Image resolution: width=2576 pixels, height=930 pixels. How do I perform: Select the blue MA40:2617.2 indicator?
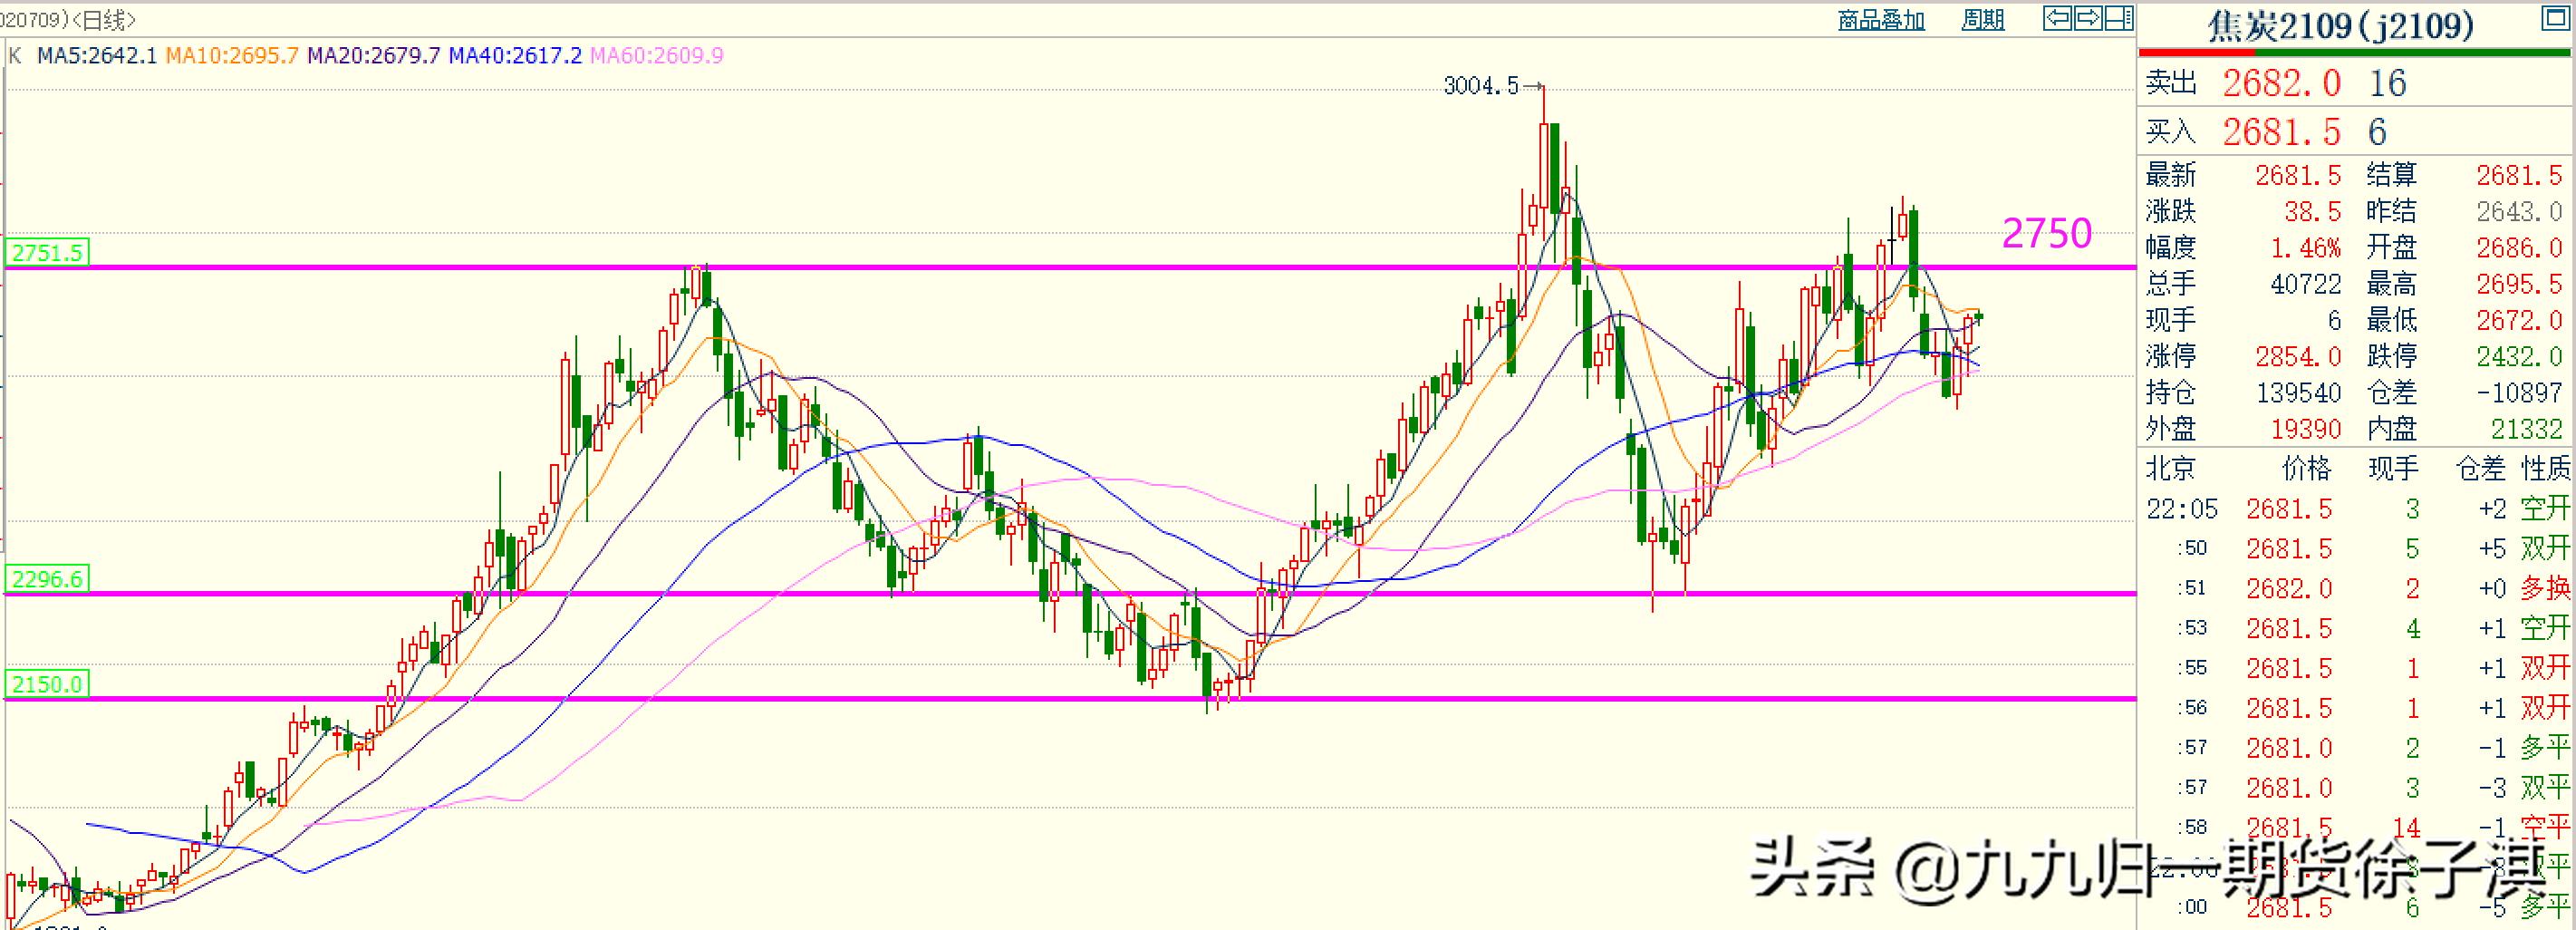(x=515, y=56)
